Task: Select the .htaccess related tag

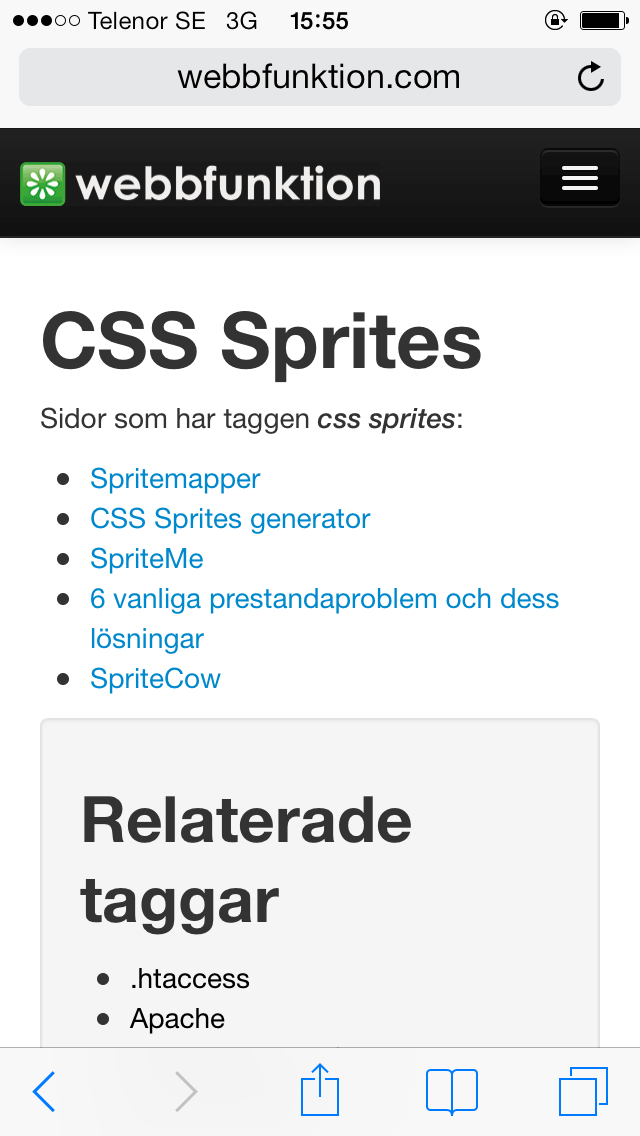Action: pos(190,978)
